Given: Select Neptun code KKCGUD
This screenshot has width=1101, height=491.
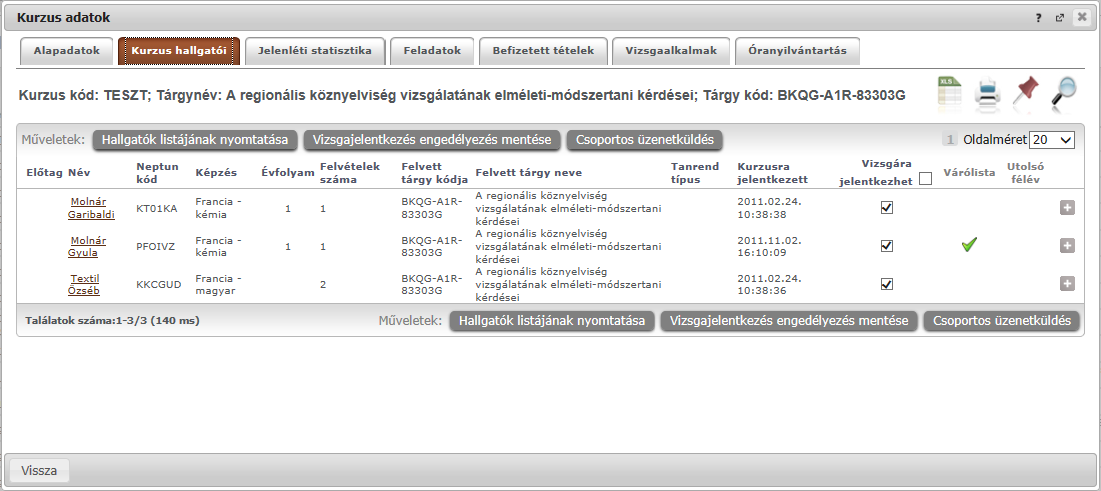Looking at the screenshot, I should coord(159,284).
